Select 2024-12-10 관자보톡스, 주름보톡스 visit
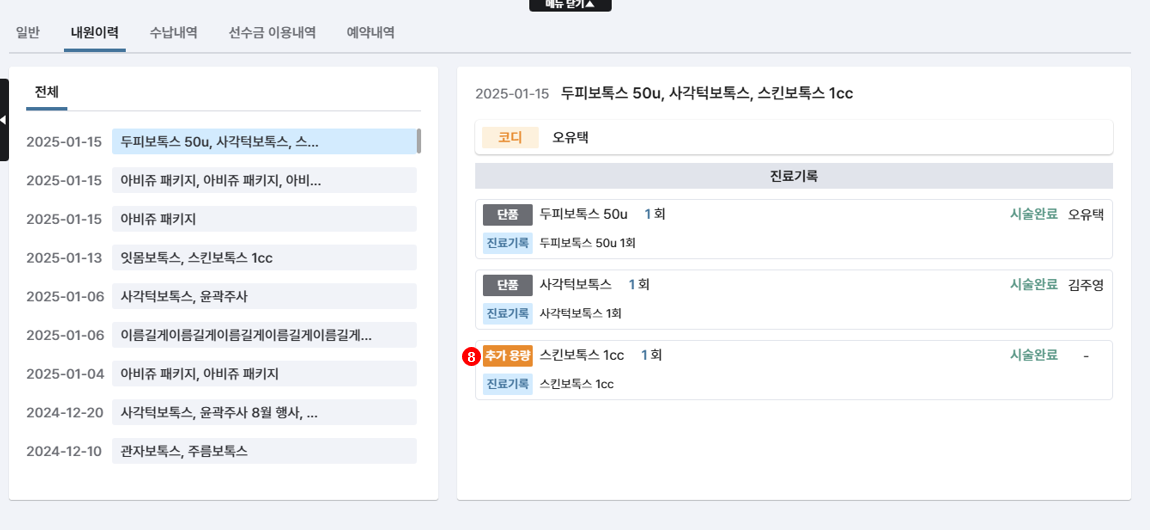Viewport: 1150px width, 530px height. (x=264, y=451)
